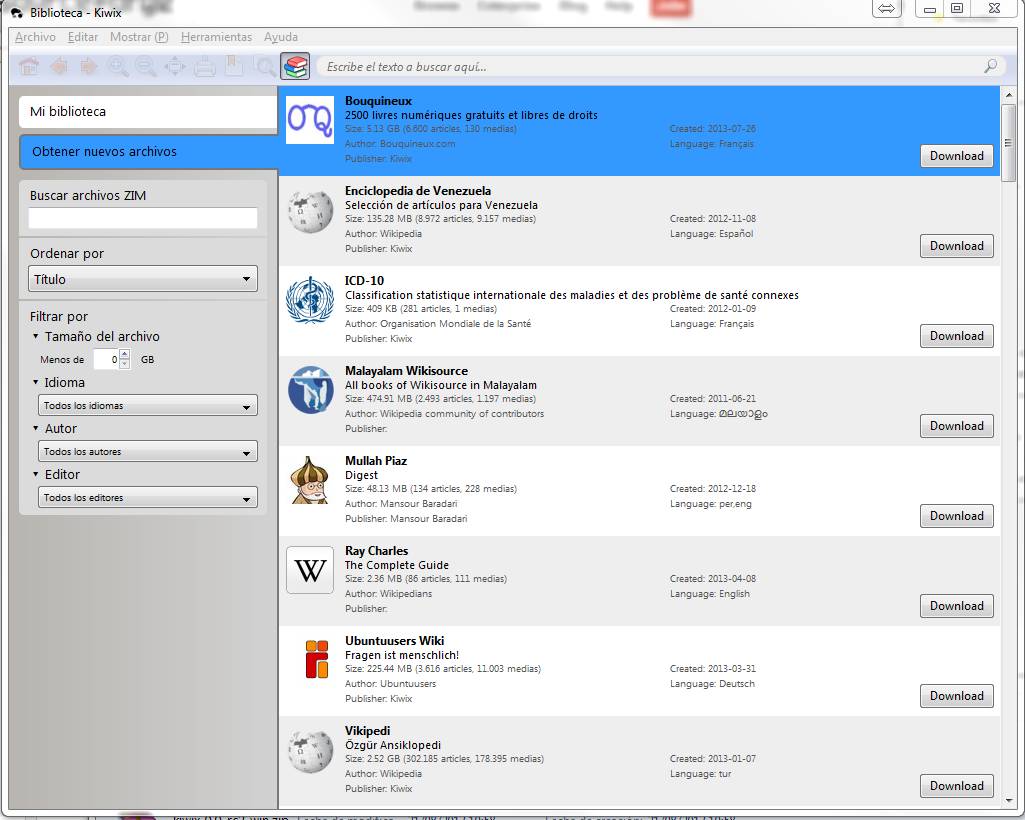This screenshot has width=1025, height=820.
Task: Click the Bouquineux logo thumbnail
Action: [x=310, y=120]
